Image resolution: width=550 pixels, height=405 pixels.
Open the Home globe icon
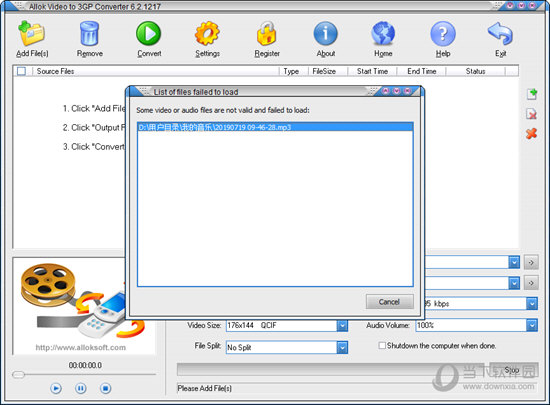pyautogui.click(x=383, y=33)
